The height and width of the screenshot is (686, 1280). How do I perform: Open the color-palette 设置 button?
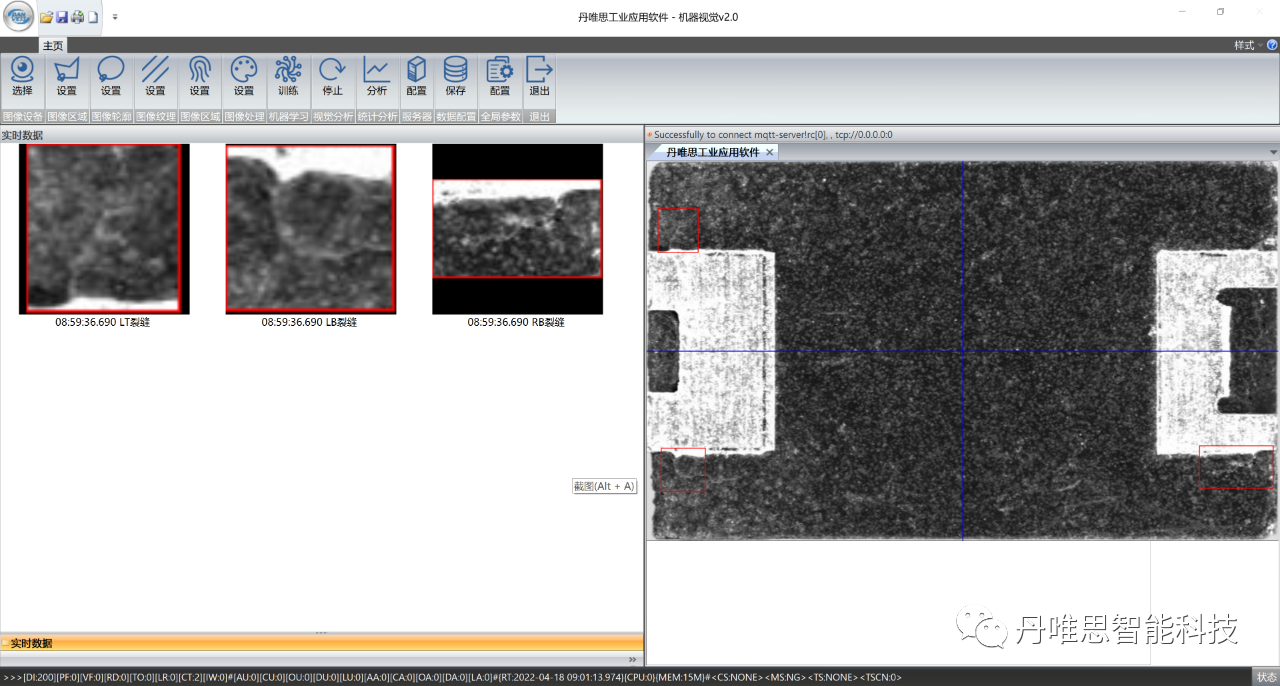(244, 77)
